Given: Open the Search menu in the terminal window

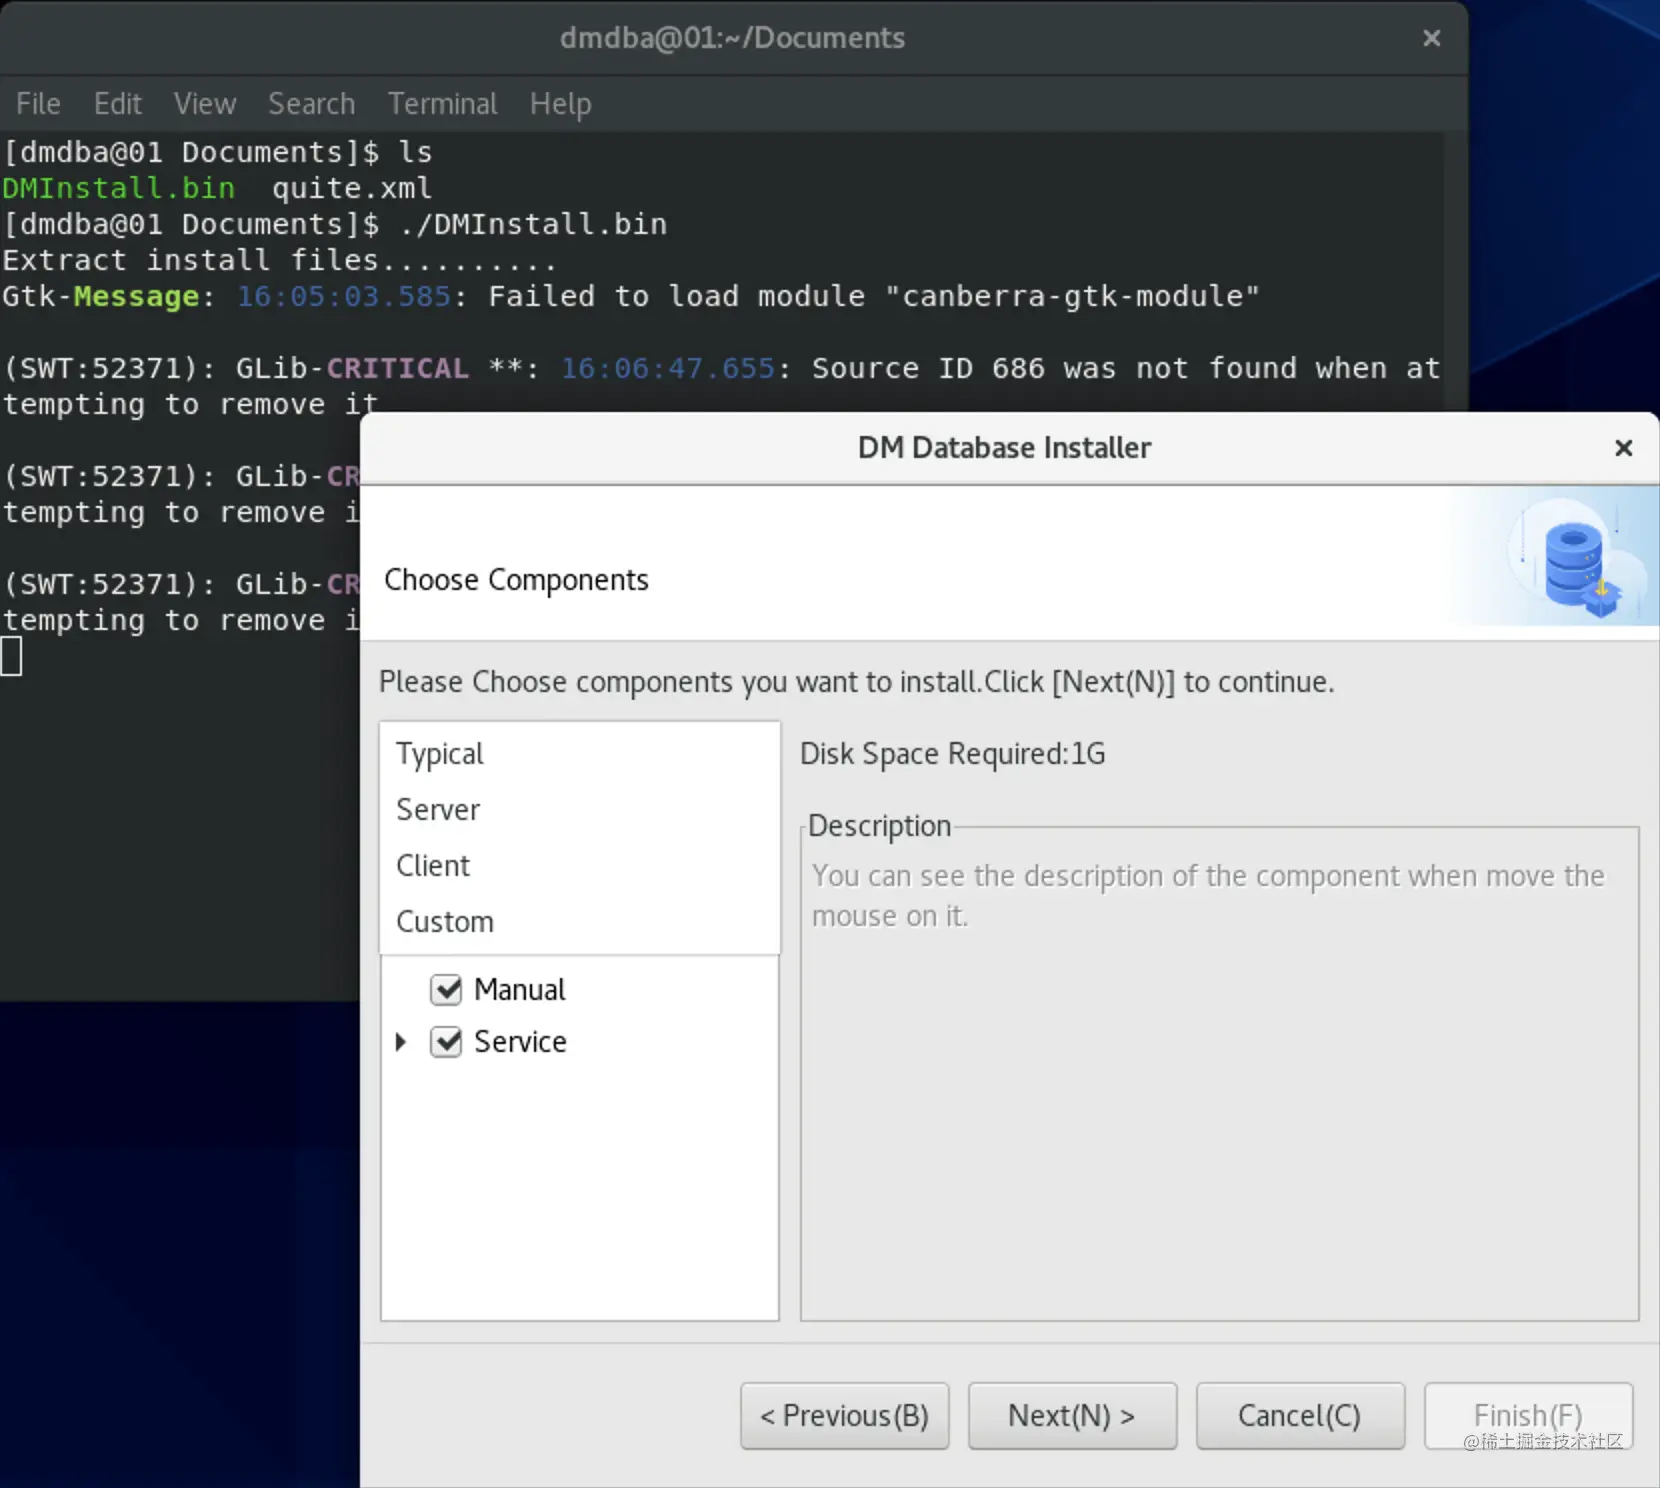Looking at the screenshot, I should (x=312, y=104).
